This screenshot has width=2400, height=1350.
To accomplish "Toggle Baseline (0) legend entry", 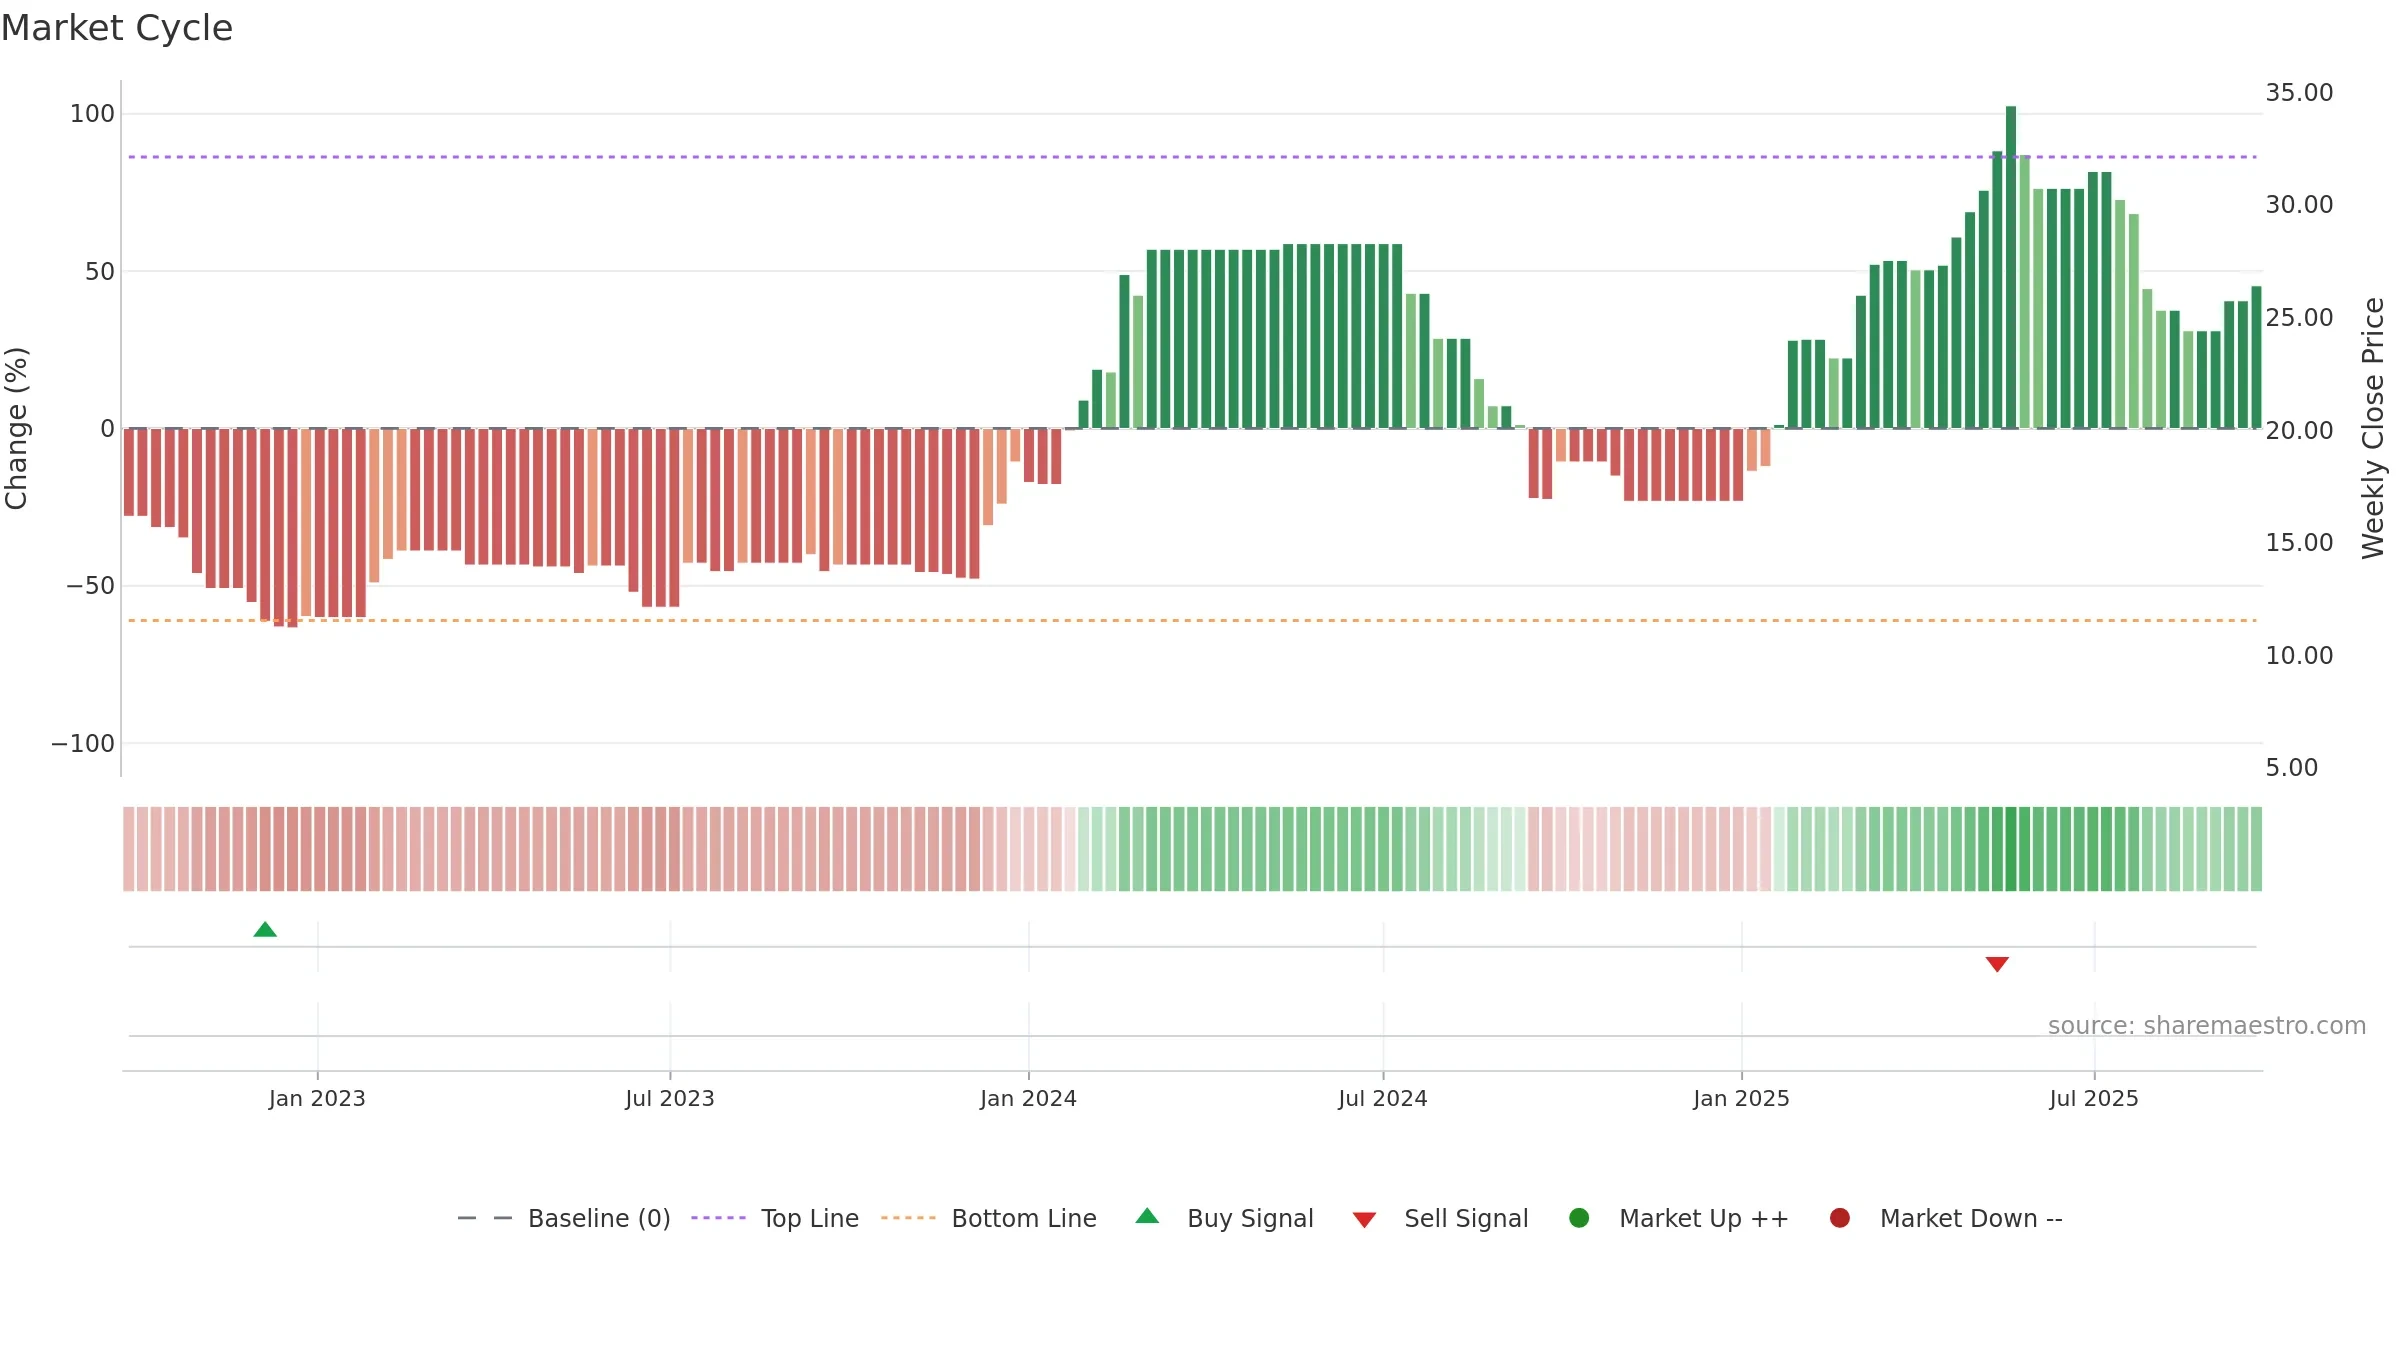I will [564, 1218].
